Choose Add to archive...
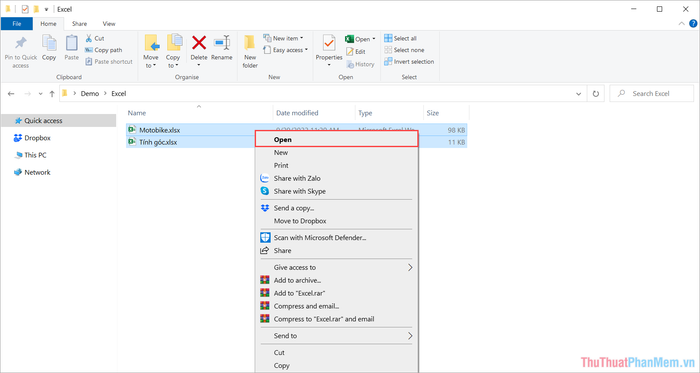700x373 pixels. [337, 280]
